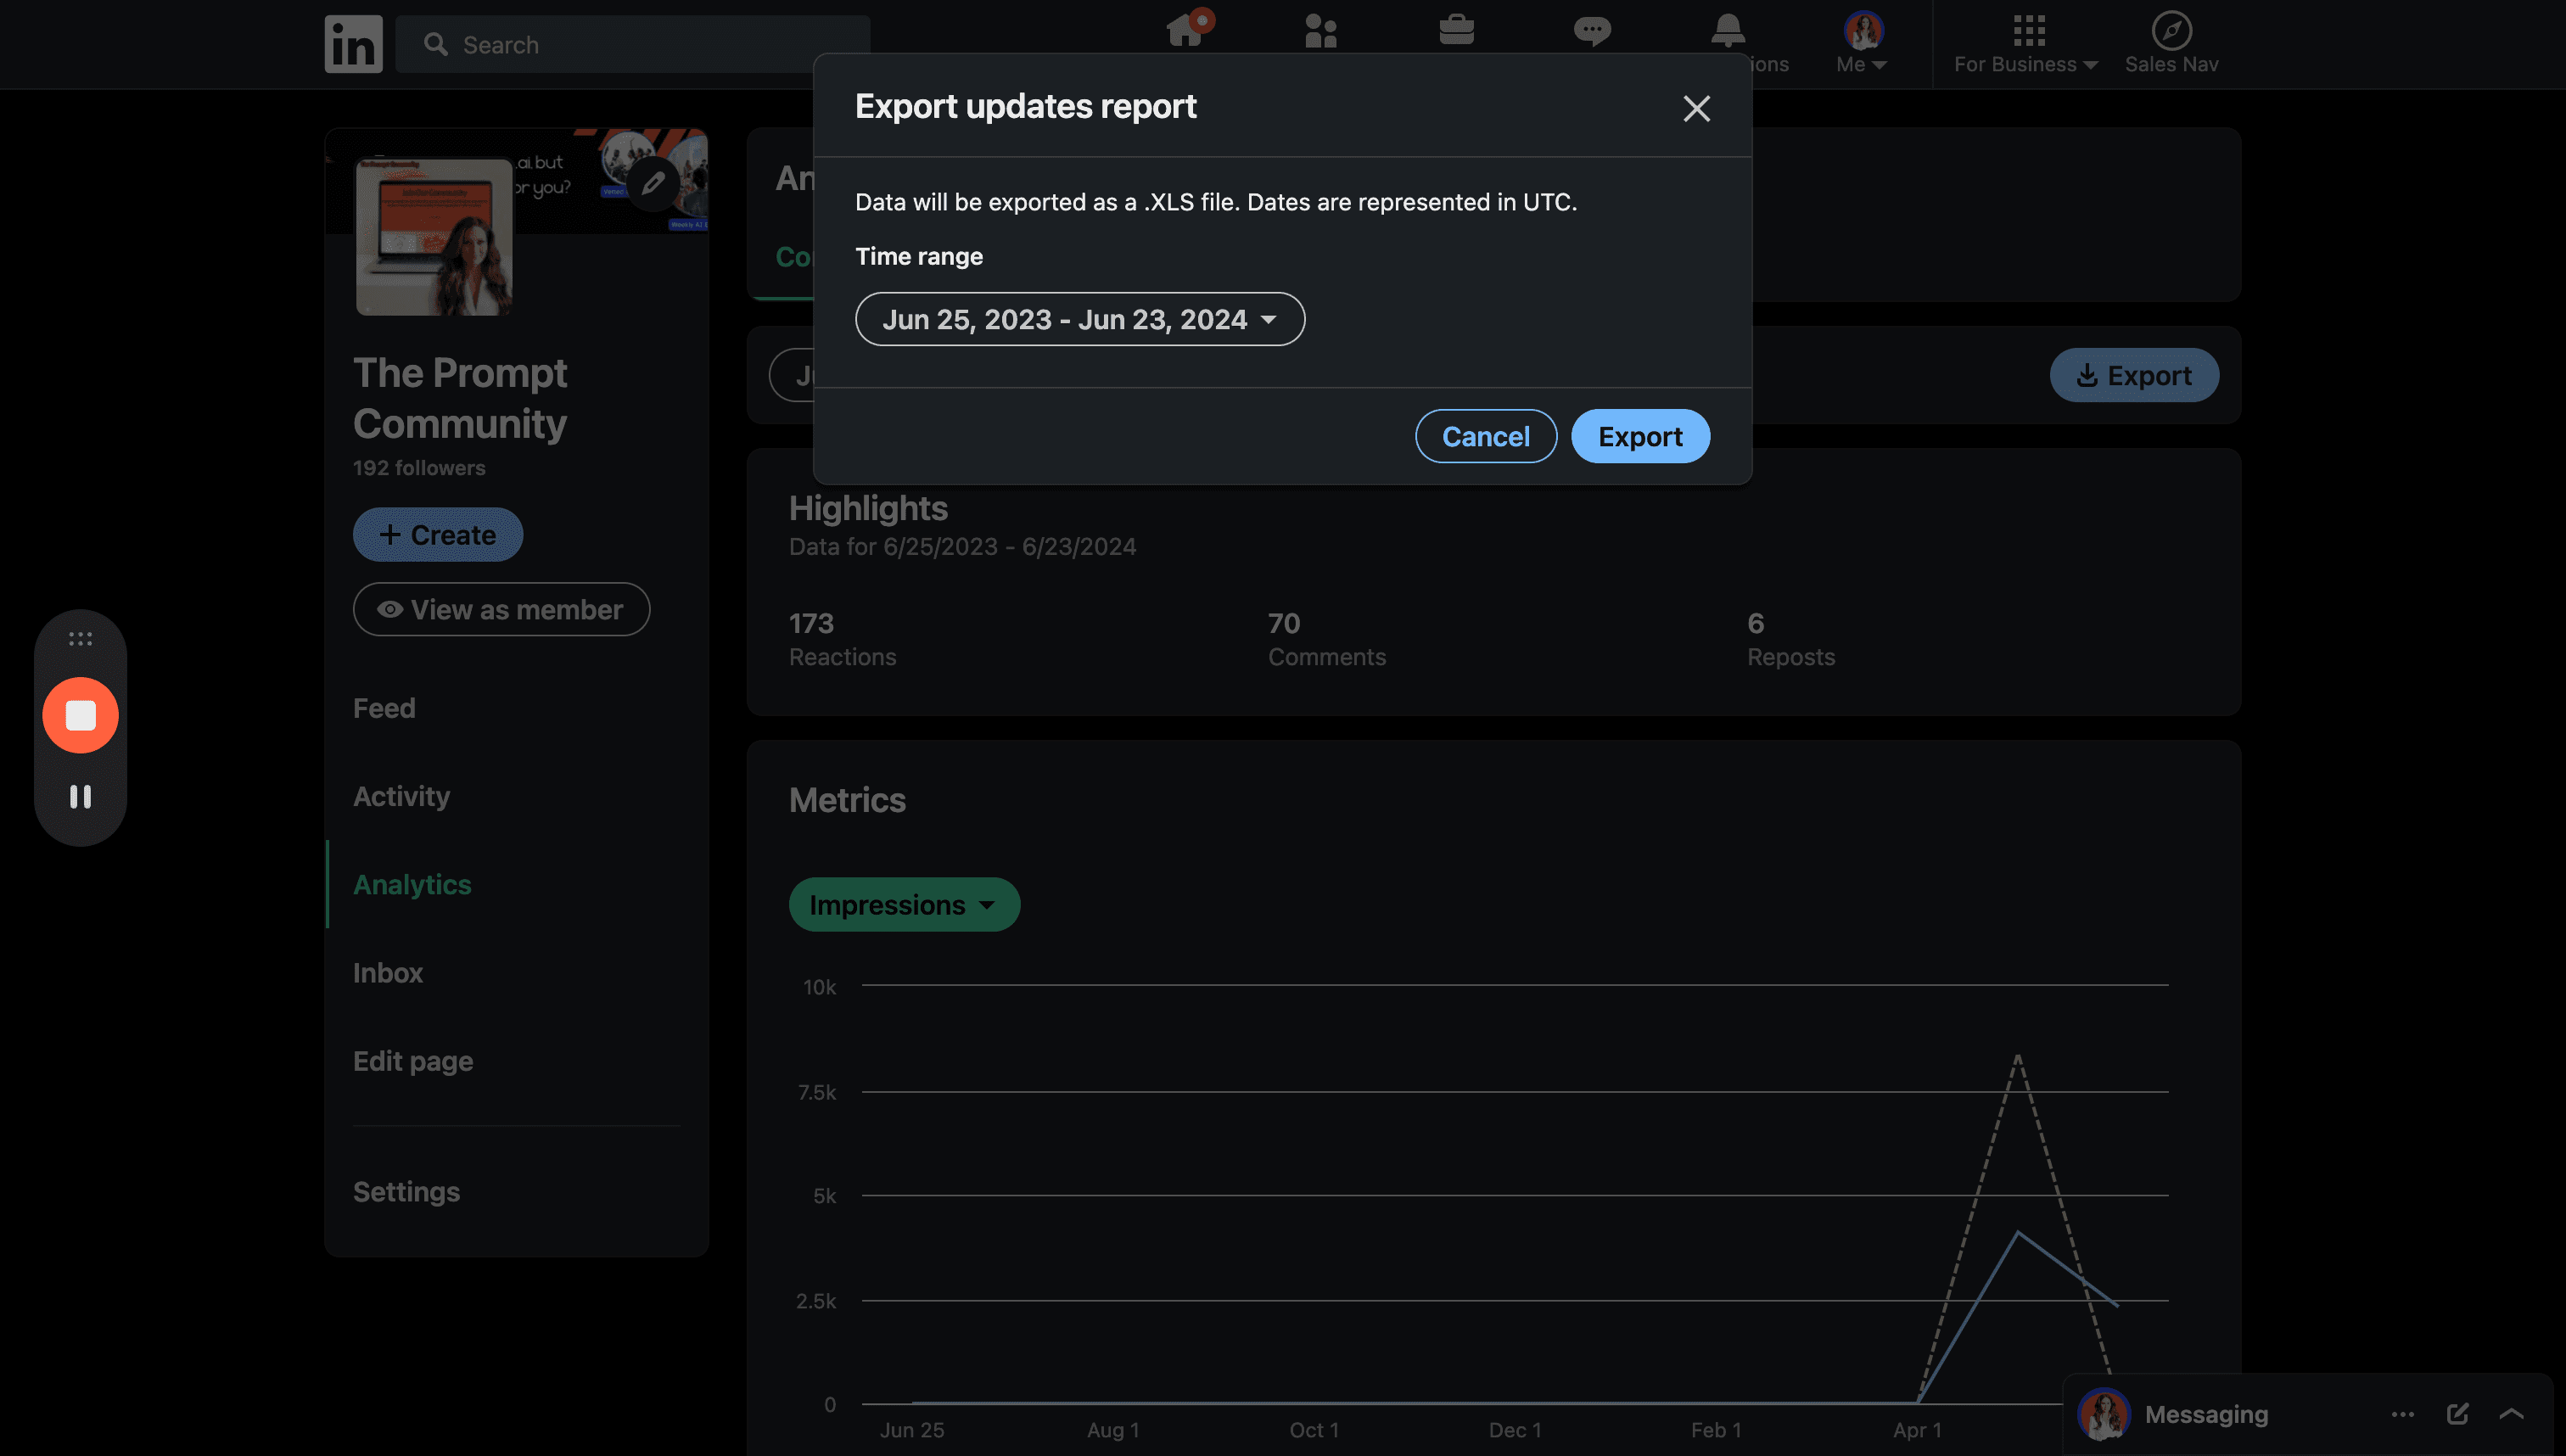Open the Impressions metric dropdown
The image size is (2566, 1456).
click(904, 904)
